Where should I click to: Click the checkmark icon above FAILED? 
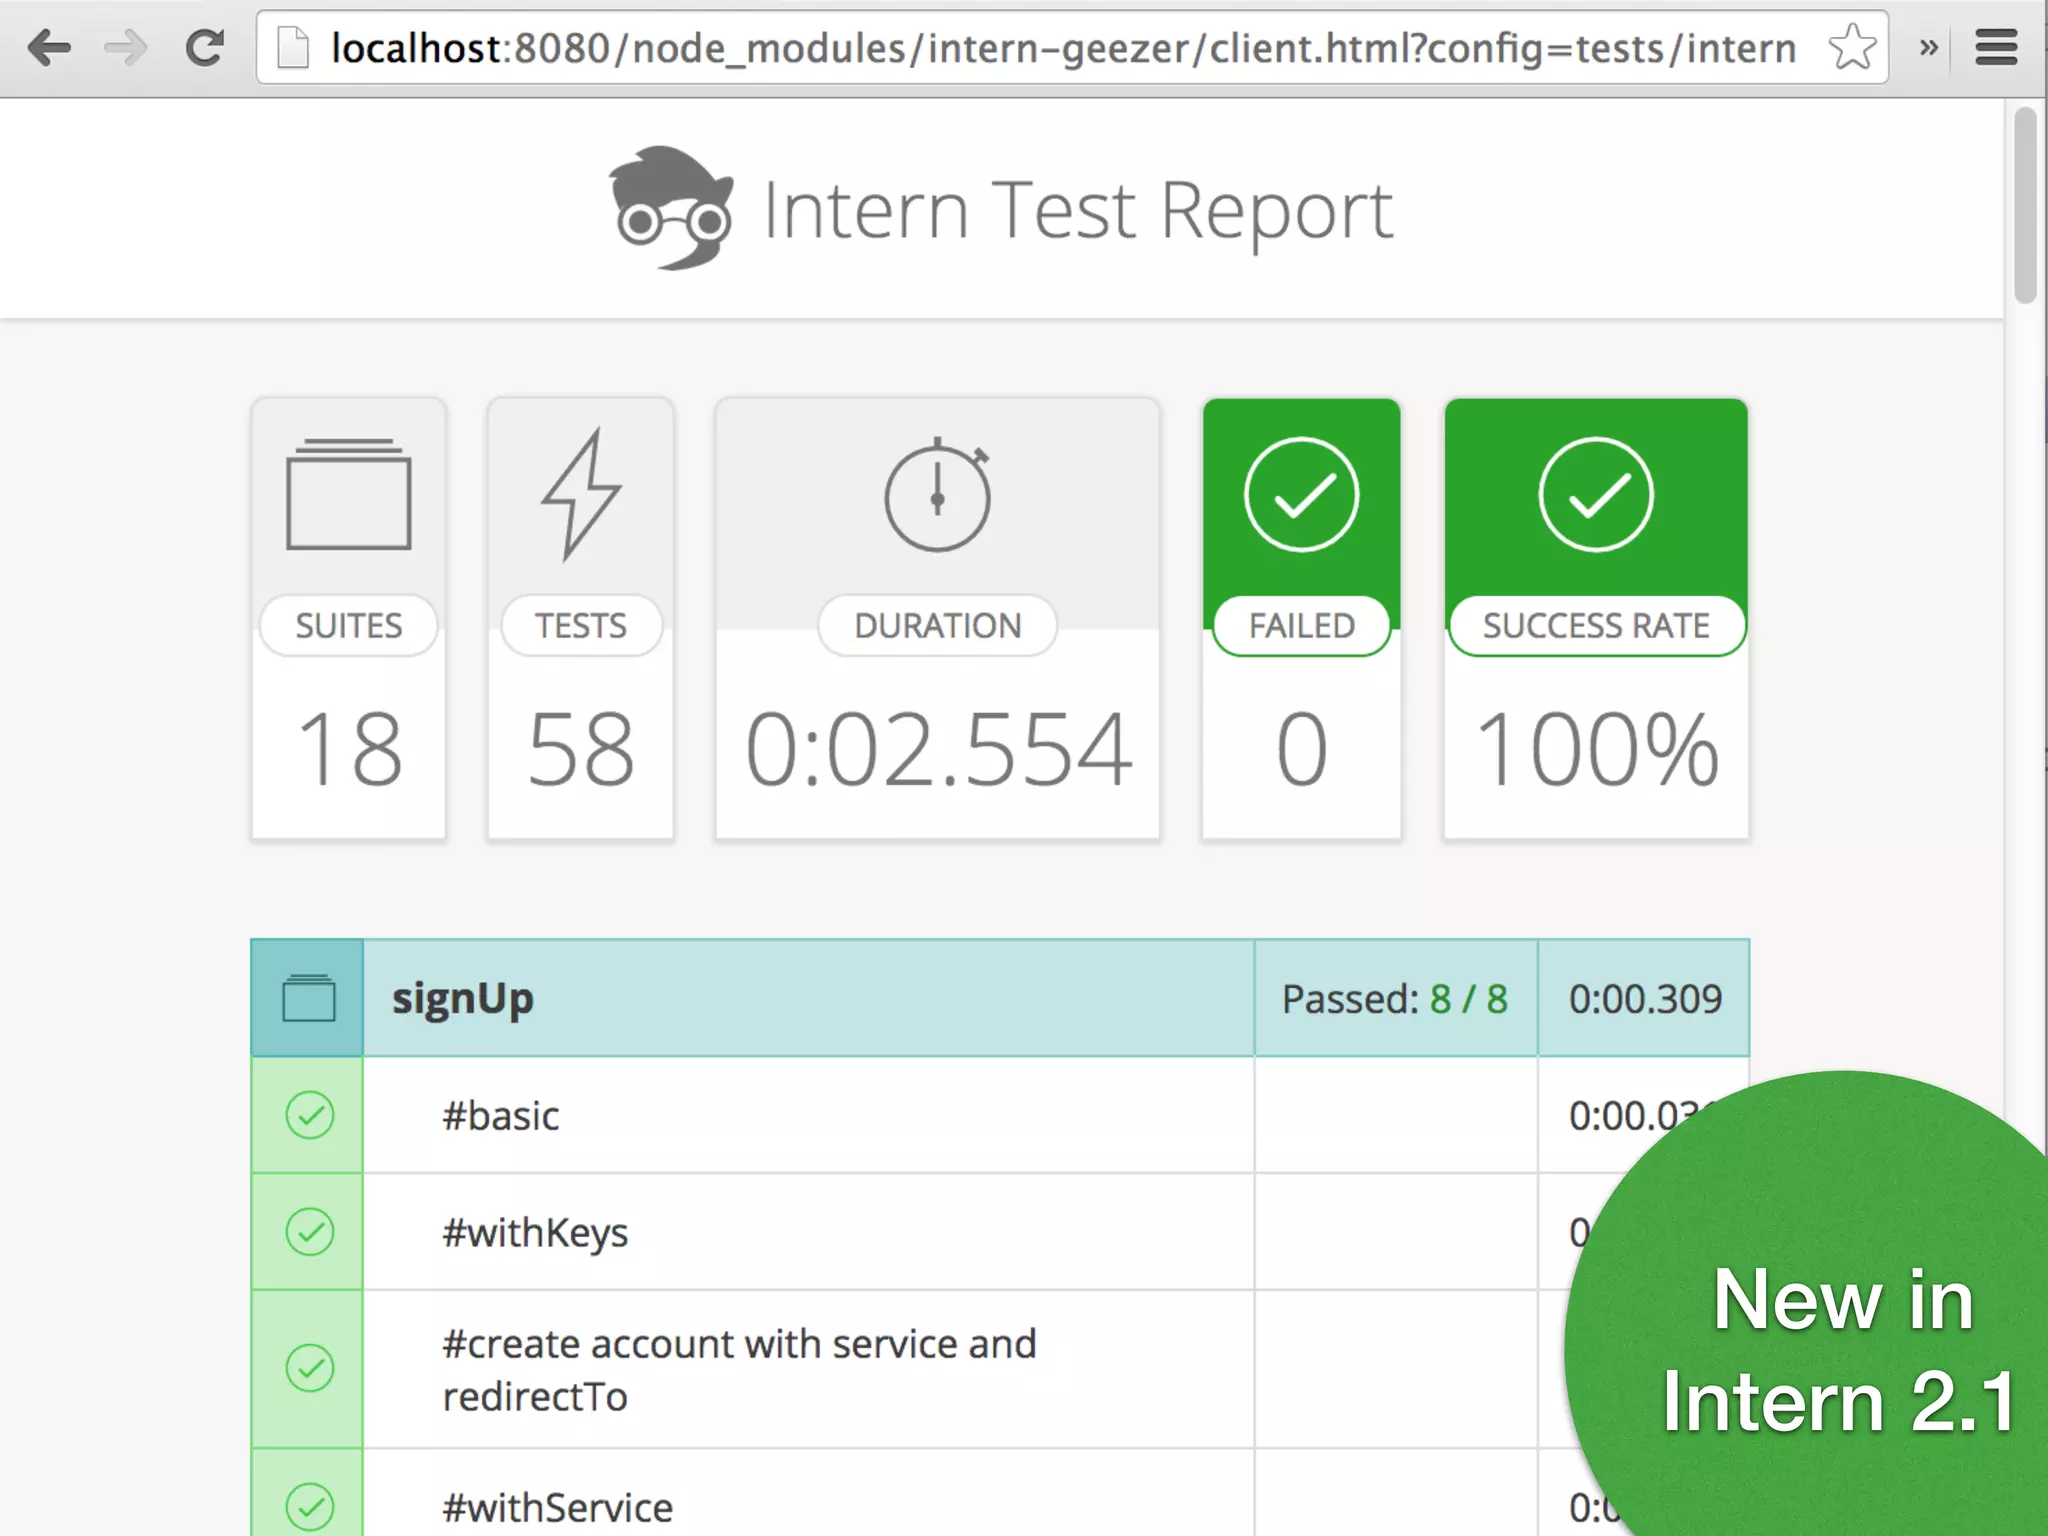pyautogui.click(x=1301, y=494)
